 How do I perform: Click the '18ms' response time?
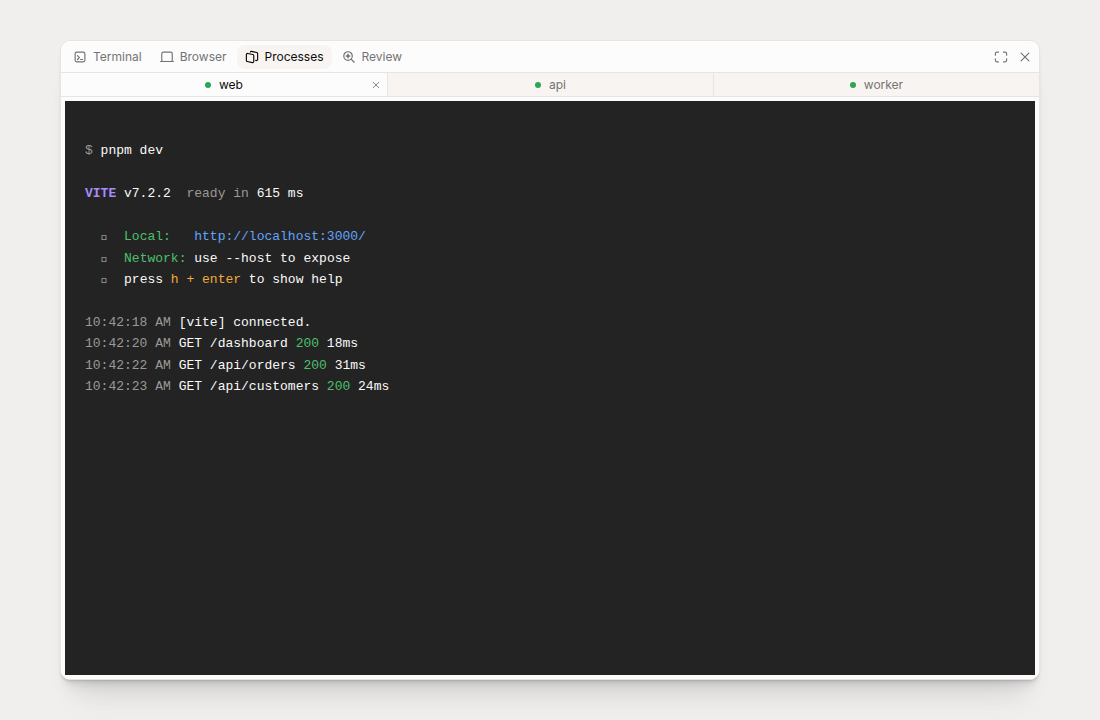[342, 343]
